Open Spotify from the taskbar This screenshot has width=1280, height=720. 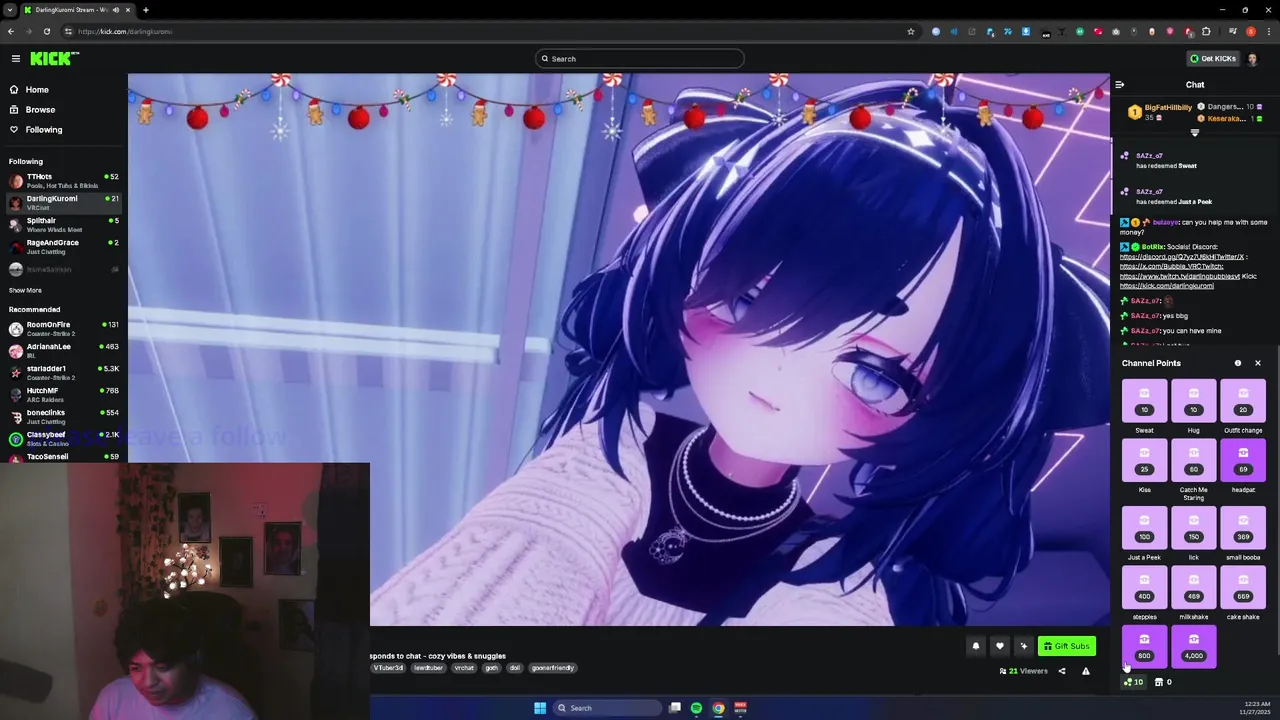point(696,708)
